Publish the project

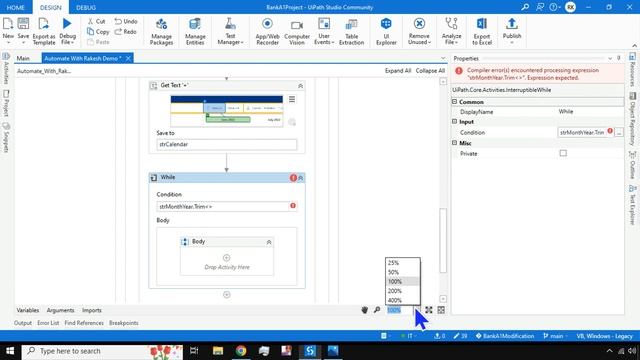pos(512,31)
